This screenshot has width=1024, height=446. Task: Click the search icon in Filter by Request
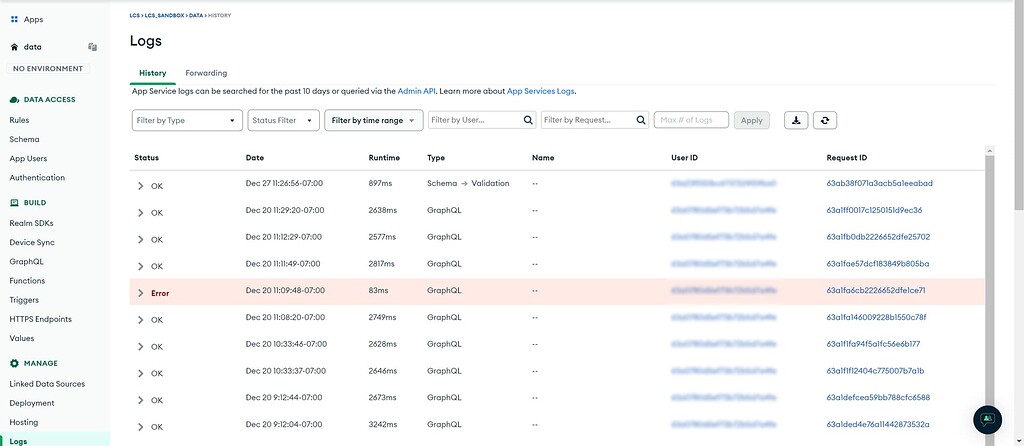(x=641, y=120)
